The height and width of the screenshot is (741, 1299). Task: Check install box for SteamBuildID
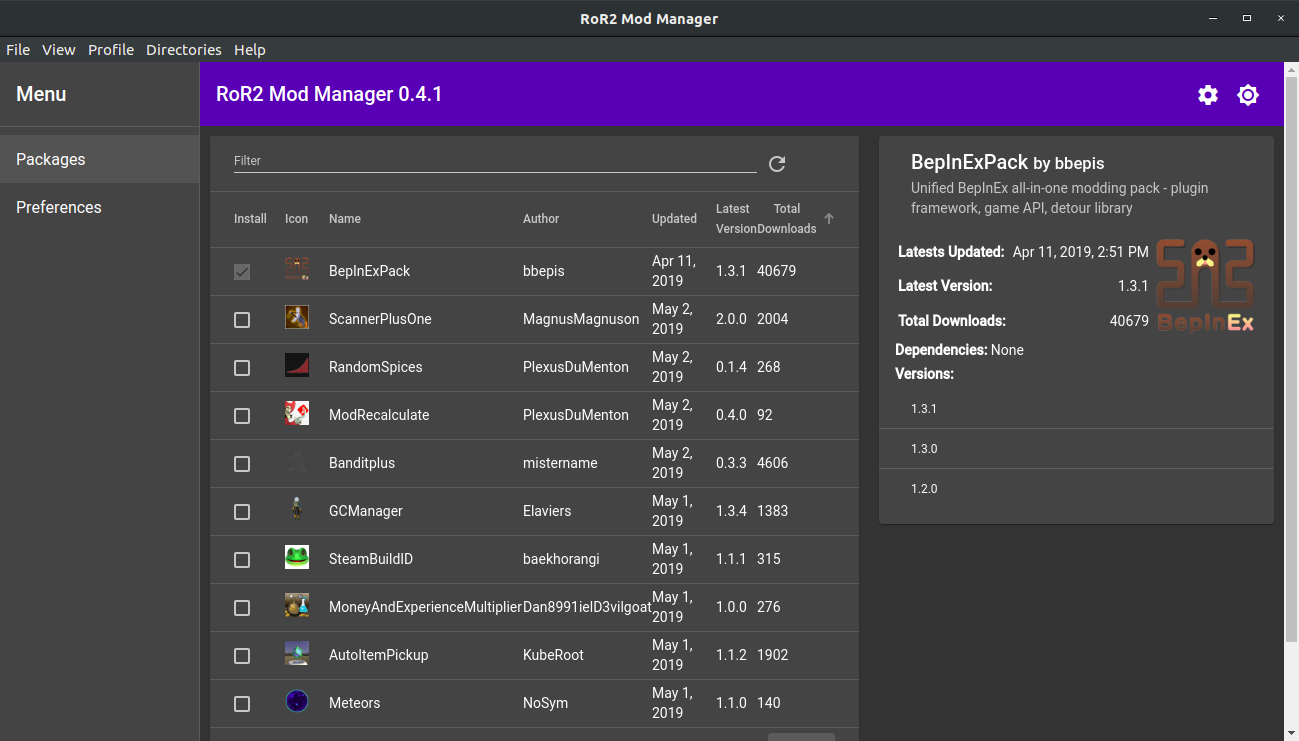pos(242,560)
